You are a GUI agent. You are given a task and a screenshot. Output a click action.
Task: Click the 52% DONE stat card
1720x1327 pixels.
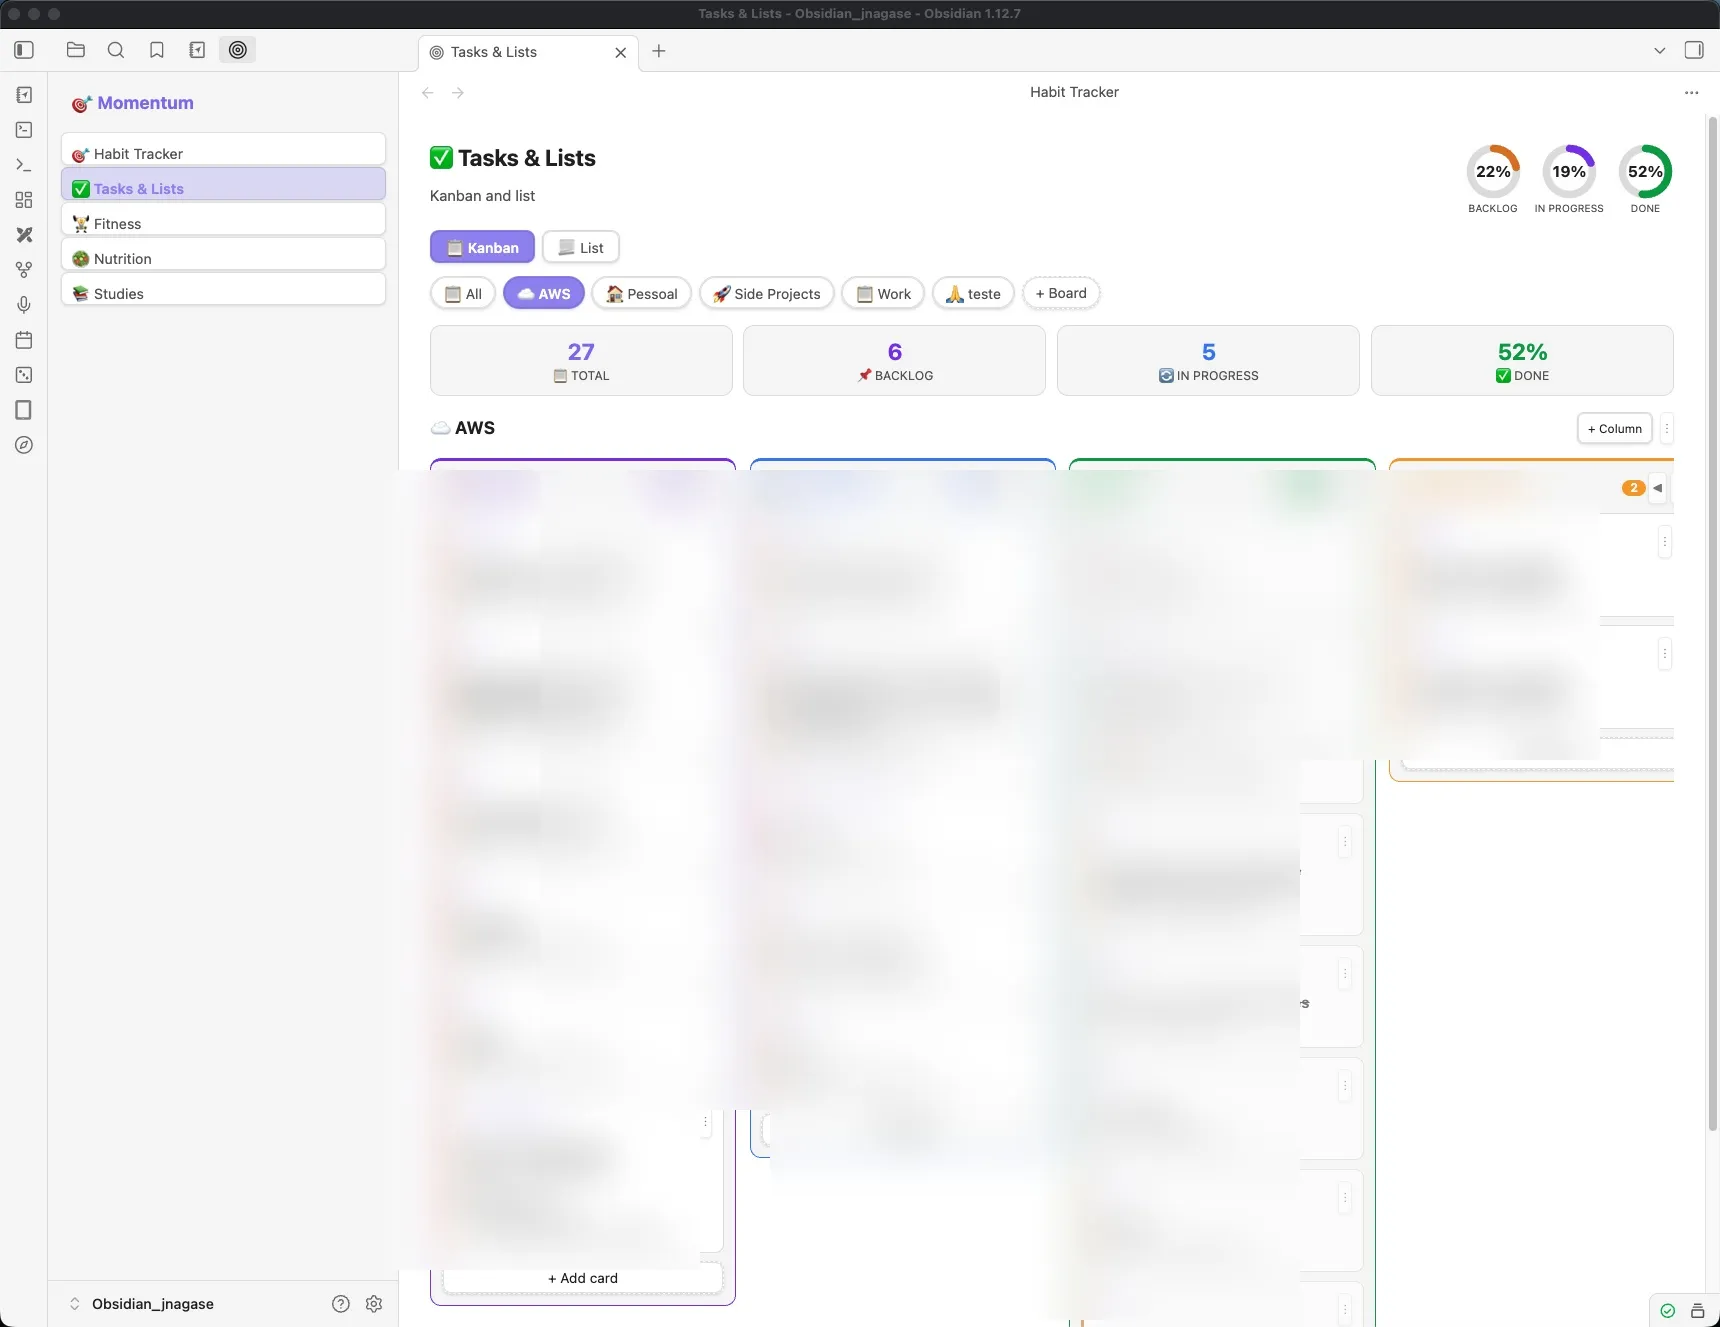(1522, 361)
